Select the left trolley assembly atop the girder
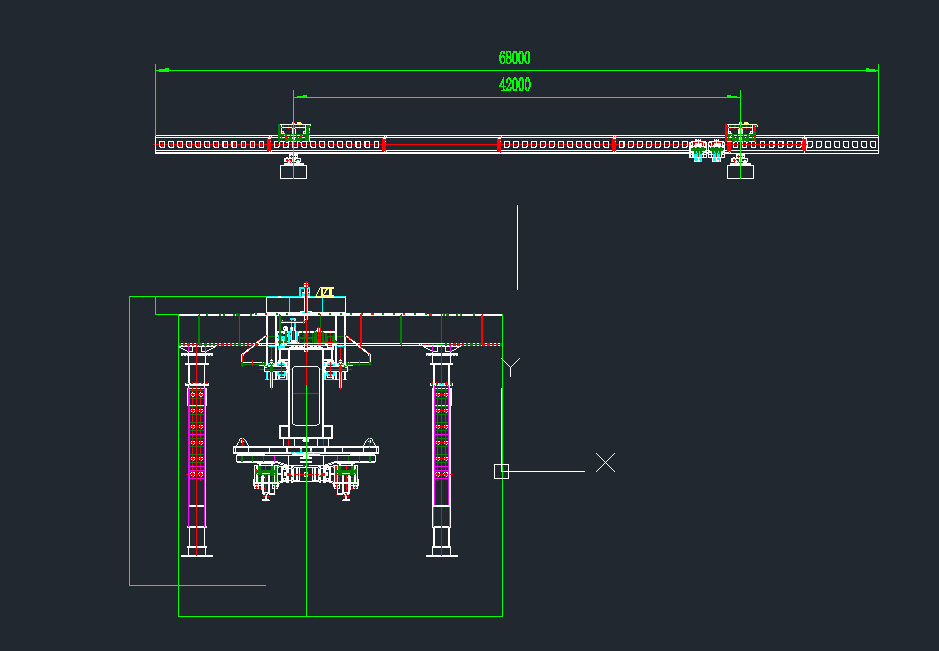The image size is (939, 651). coord(294,130)
